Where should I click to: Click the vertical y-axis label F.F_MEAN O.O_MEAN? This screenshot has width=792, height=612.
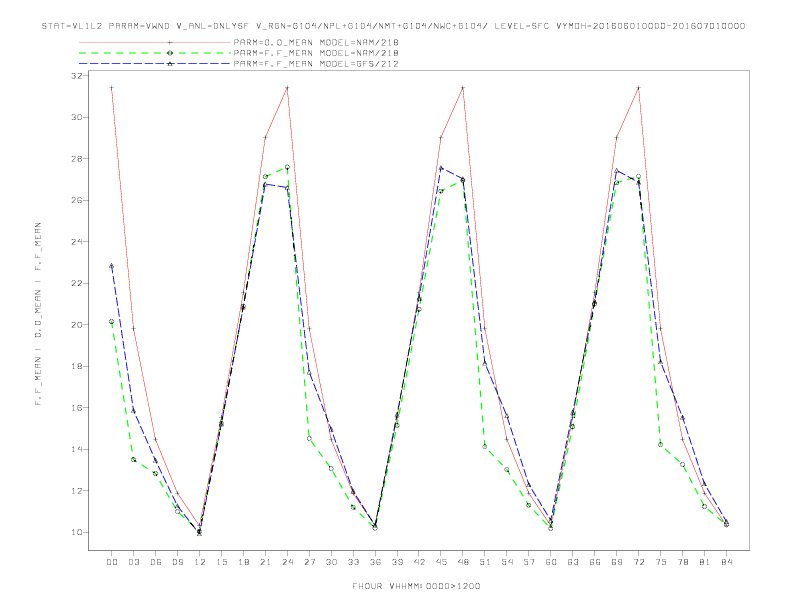tap(38, 314)
